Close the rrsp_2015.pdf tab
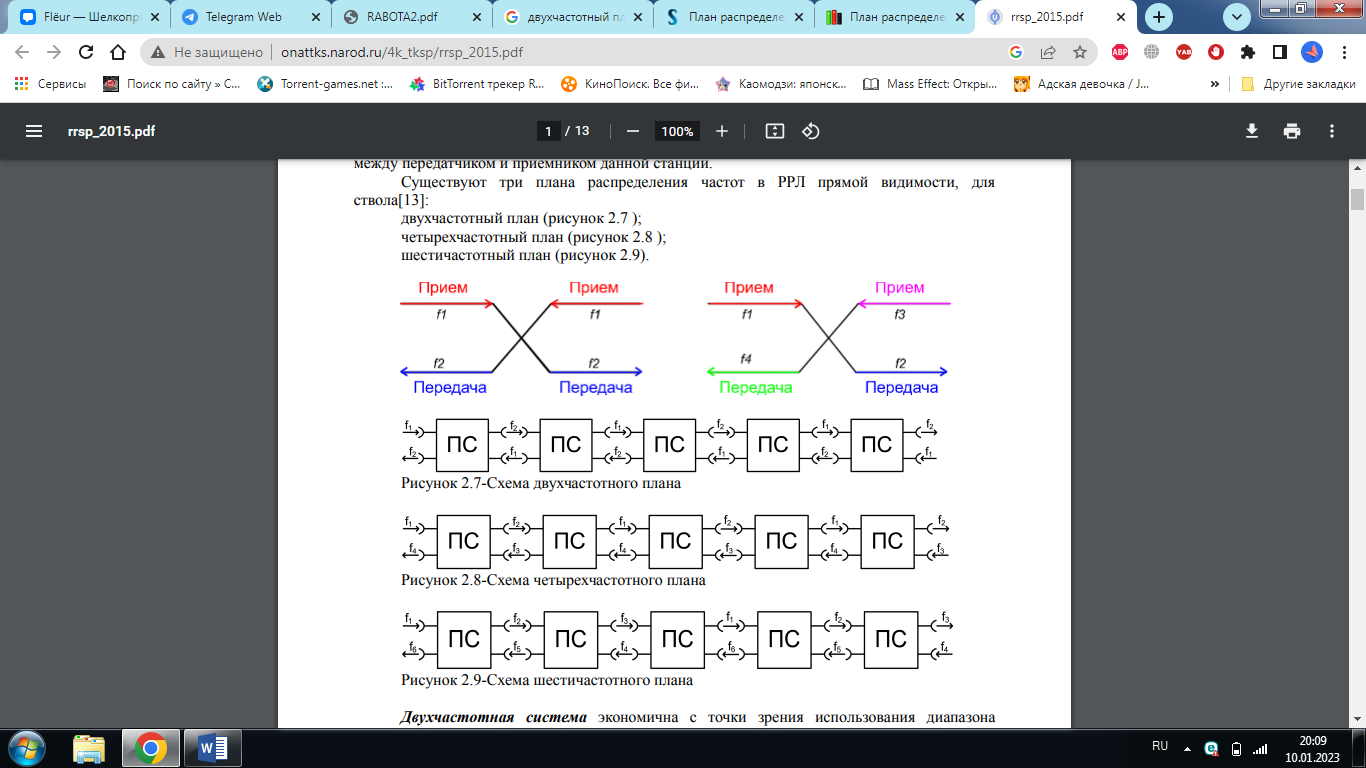This screenshot has height=768, width=1366. click(1121, 17)
